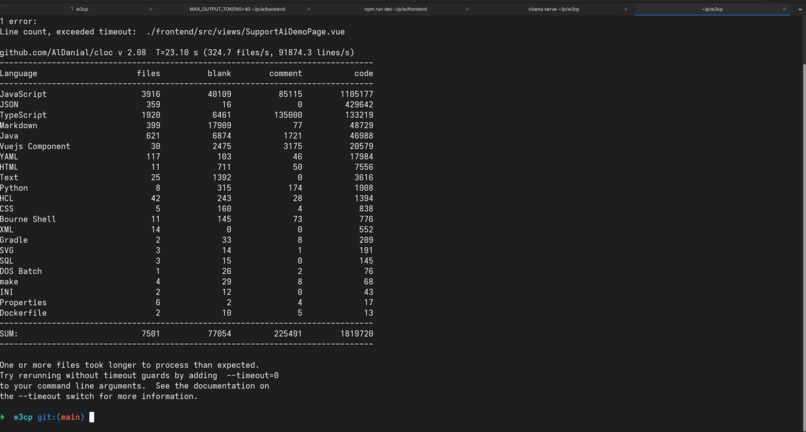Click the 'YAML' language row label
Screen dimensions: 806x432
[9, 157]
